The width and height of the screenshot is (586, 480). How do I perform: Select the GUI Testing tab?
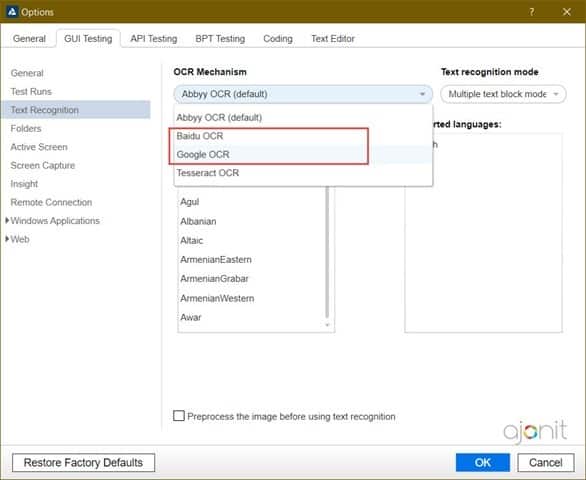[x=88, y=39]
